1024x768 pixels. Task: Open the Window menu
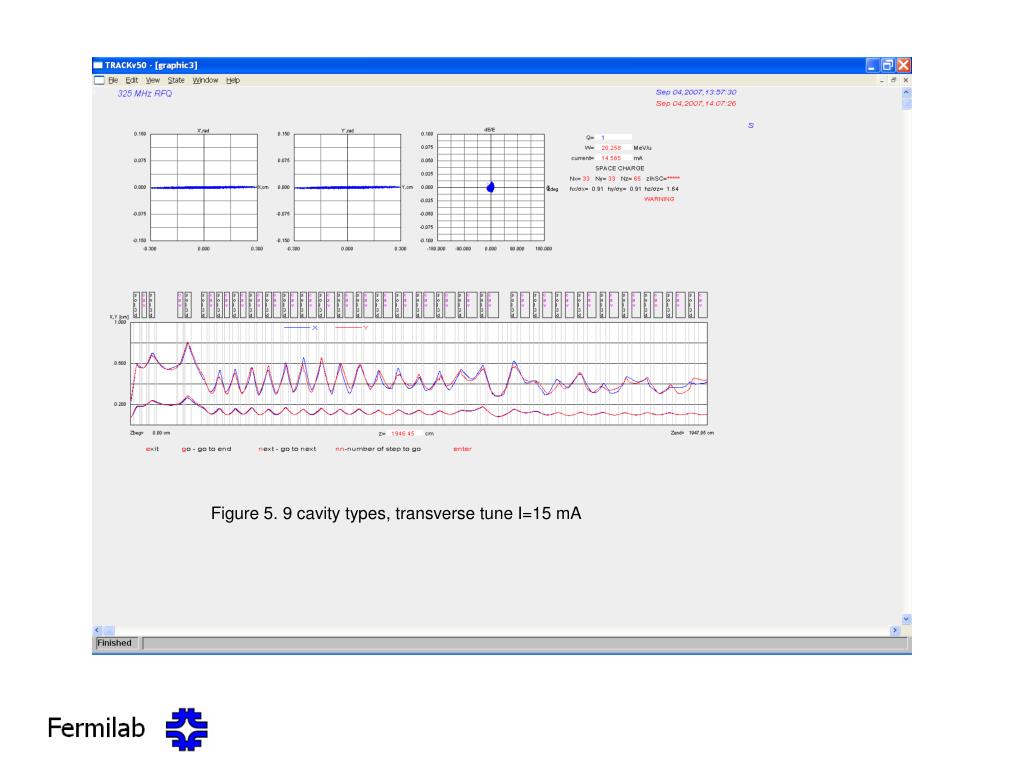205,80
